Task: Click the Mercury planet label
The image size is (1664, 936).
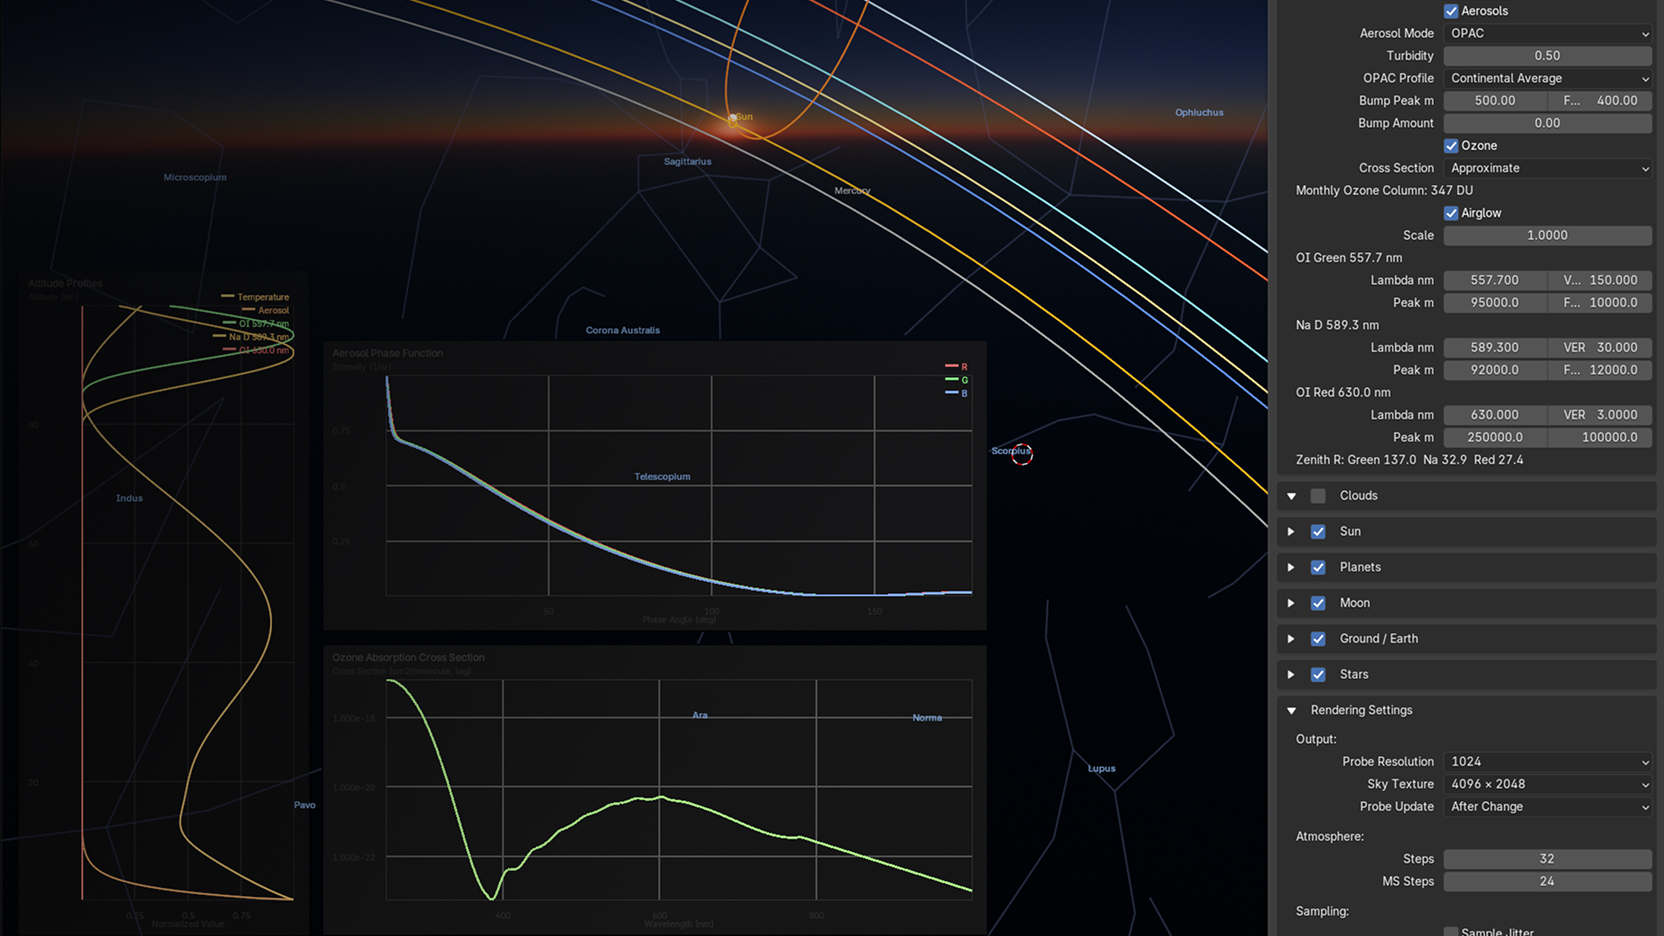Action: 852,191
